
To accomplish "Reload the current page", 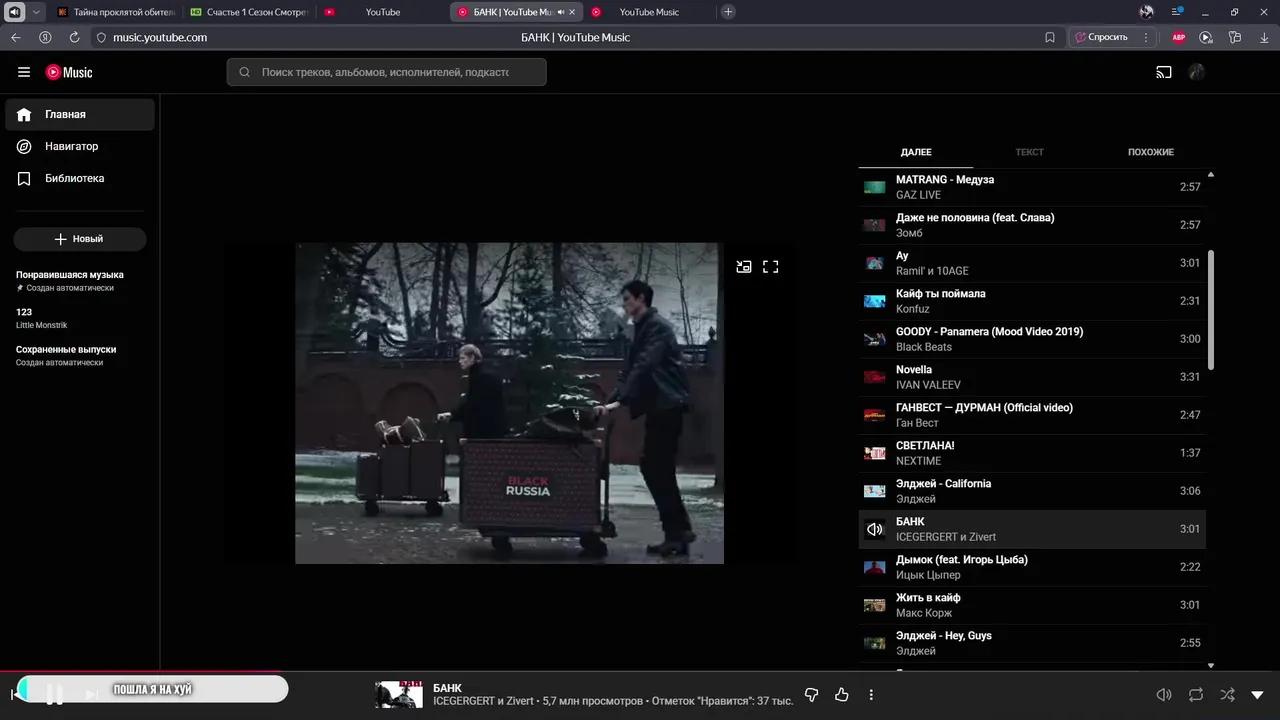I will point(74,37).
